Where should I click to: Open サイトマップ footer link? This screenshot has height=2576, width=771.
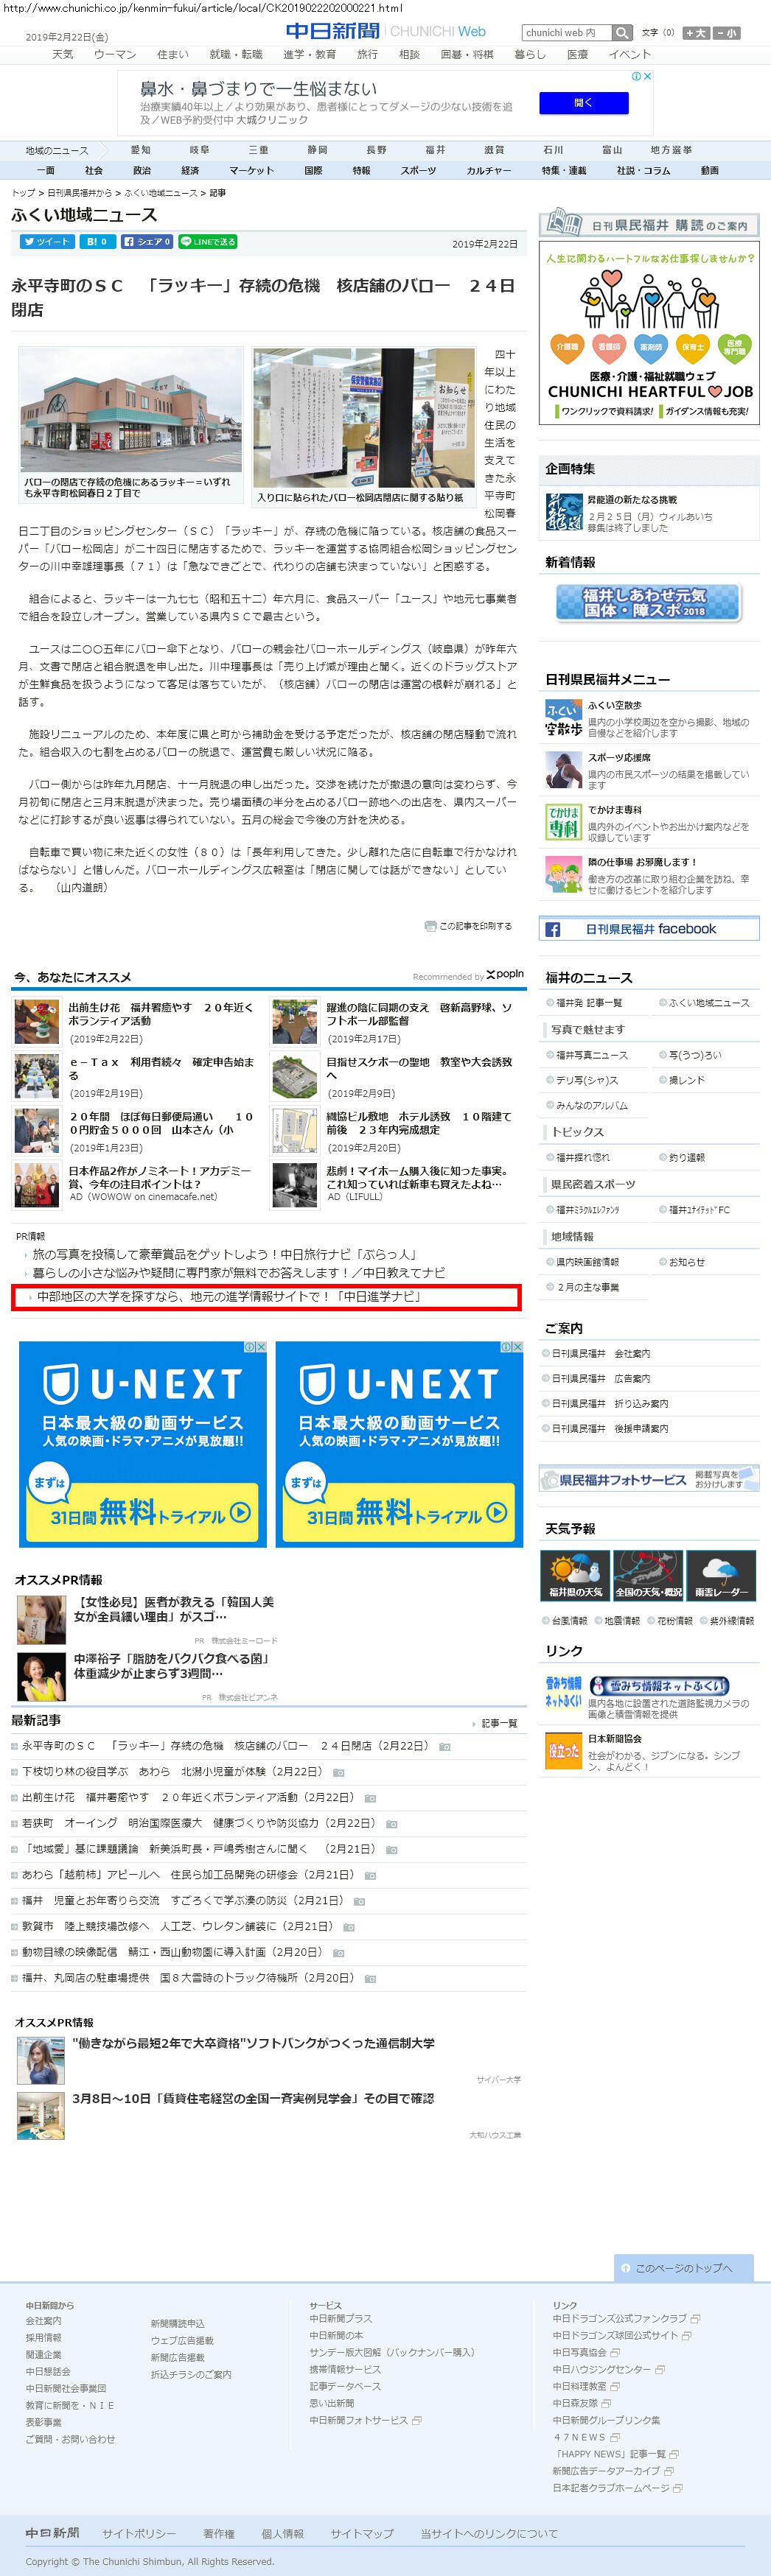362,2533
